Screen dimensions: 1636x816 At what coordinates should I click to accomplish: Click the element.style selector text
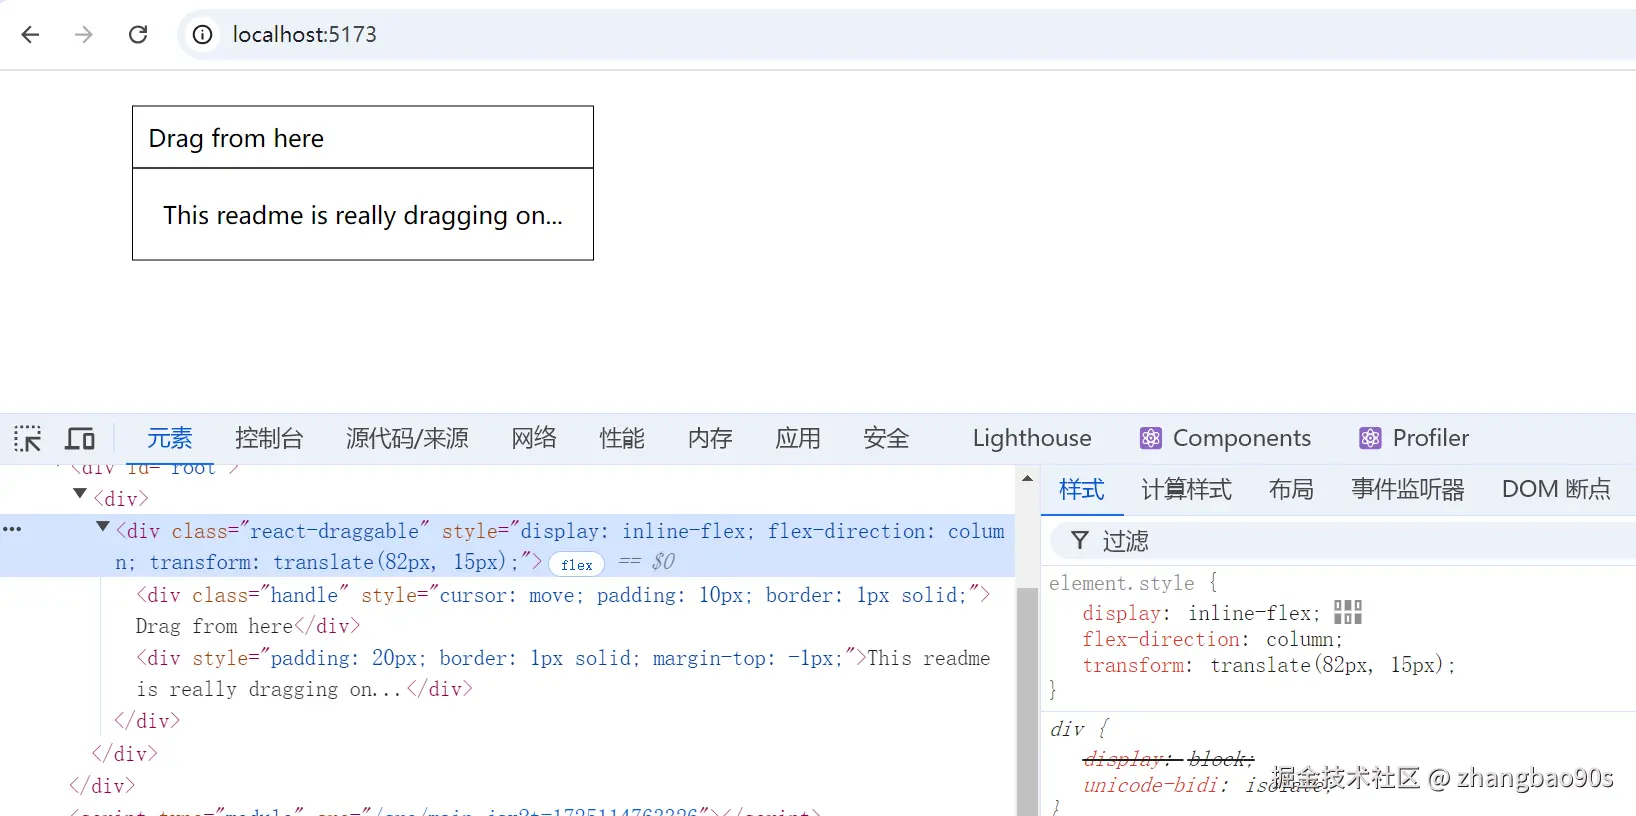click(1121, 583)
